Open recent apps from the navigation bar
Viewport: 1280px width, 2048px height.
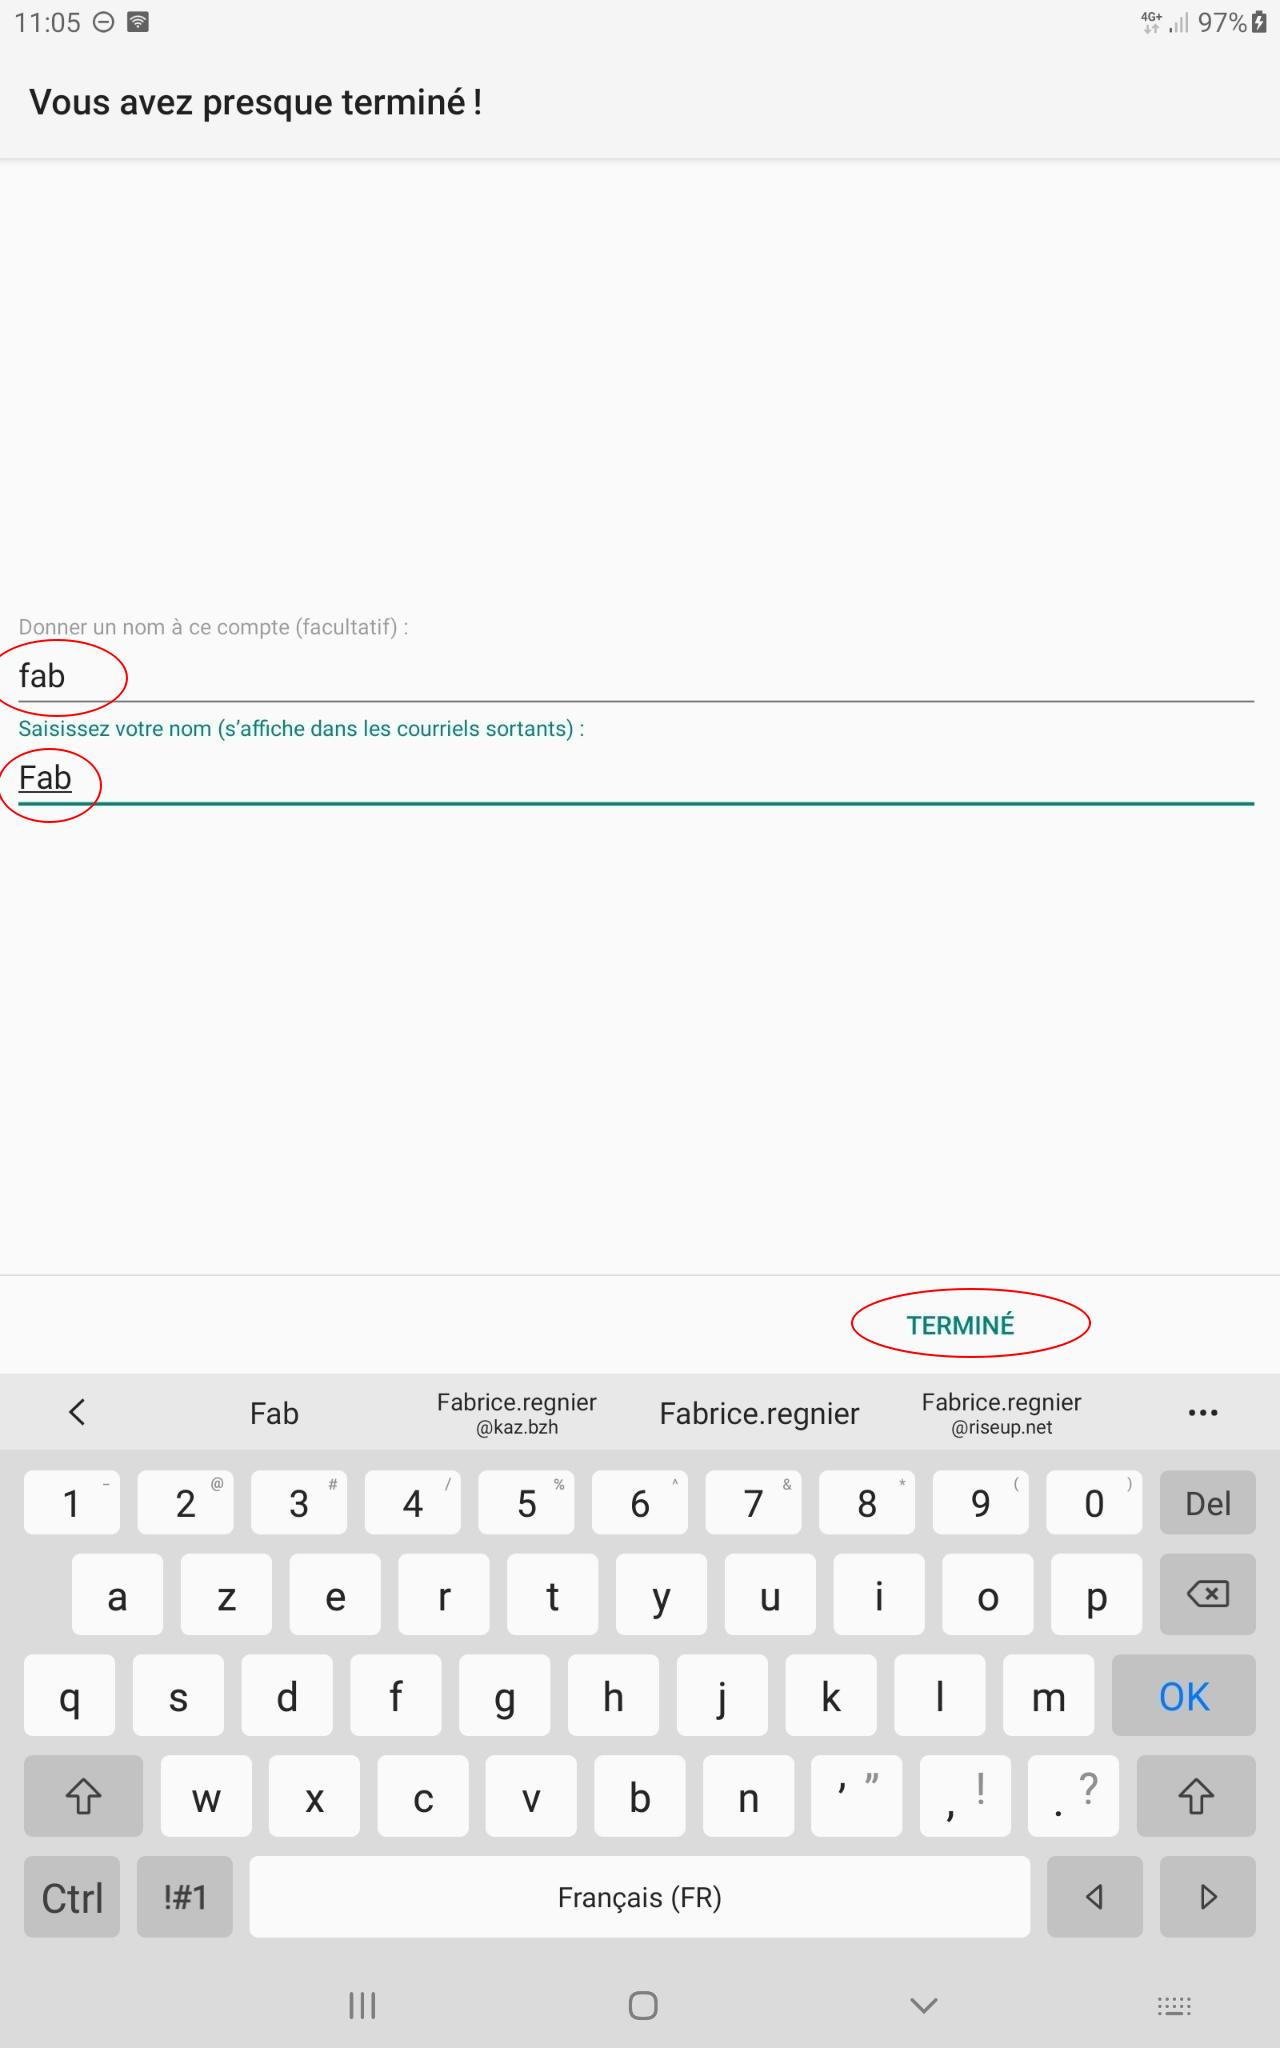(x=362, y=2005)
